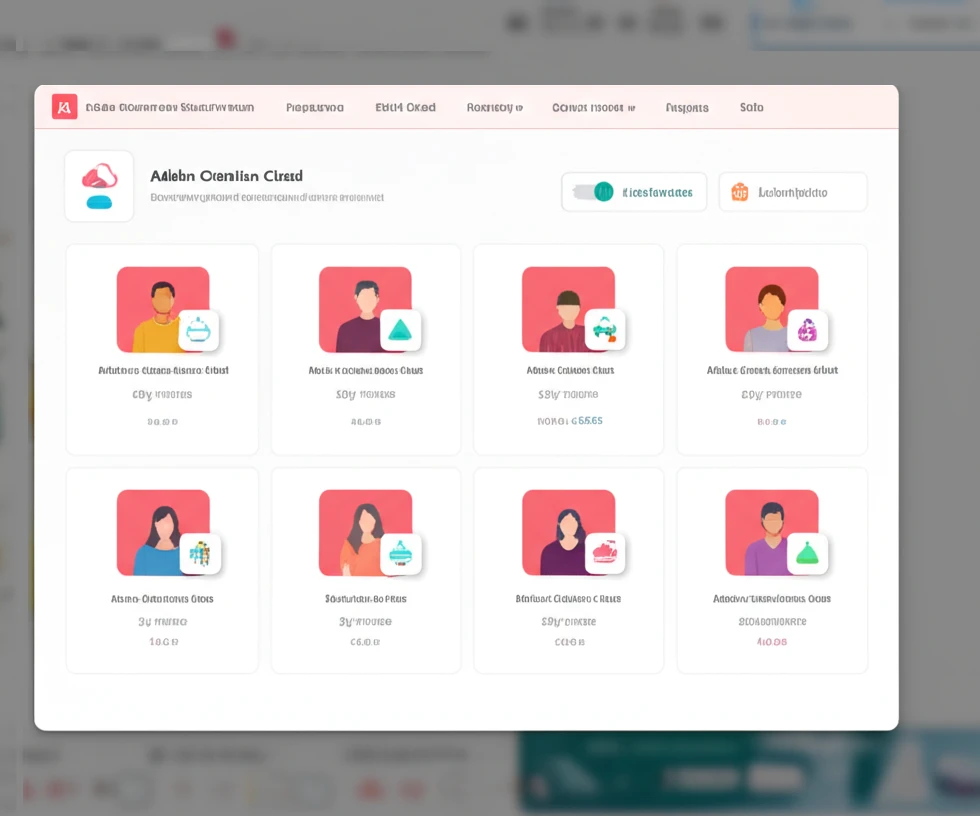Click bottom value on yellow-shirt man card
The width and height of the screenshot is (980, 816).
pyautogui.click(x=162, y=422)
